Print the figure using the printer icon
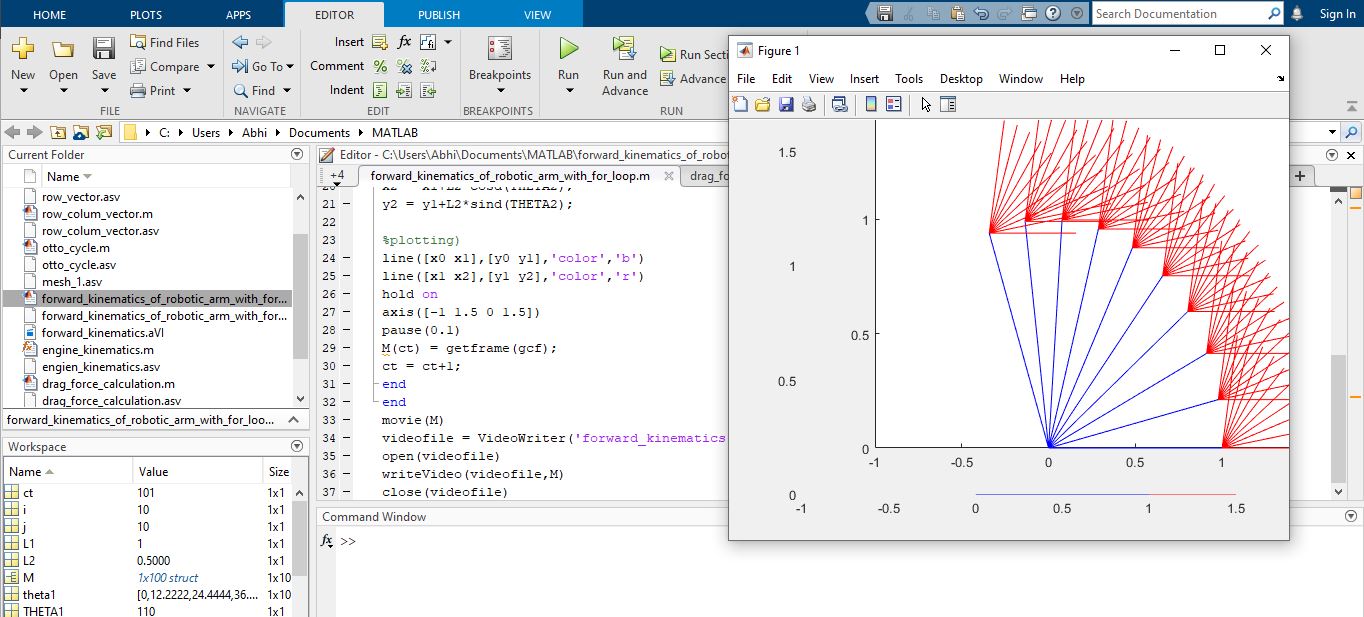 [x=809, y=103]
